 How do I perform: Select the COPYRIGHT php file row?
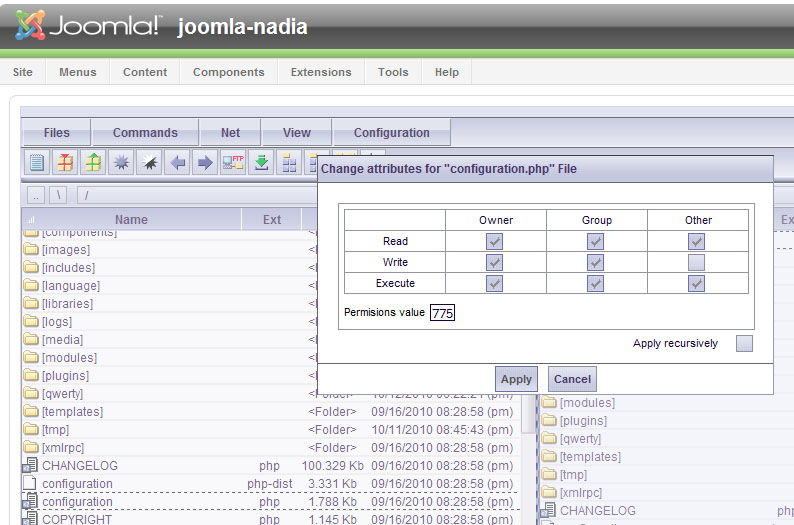pyautogui.click(x=271, y=519)
